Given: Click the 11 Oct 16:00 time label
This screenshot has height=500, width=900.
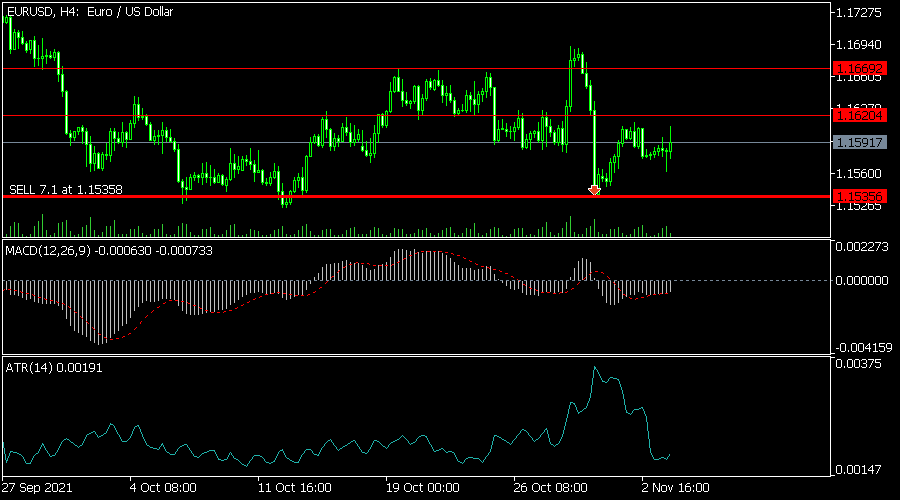Looking at the screenshot, I should coord(294,488).
